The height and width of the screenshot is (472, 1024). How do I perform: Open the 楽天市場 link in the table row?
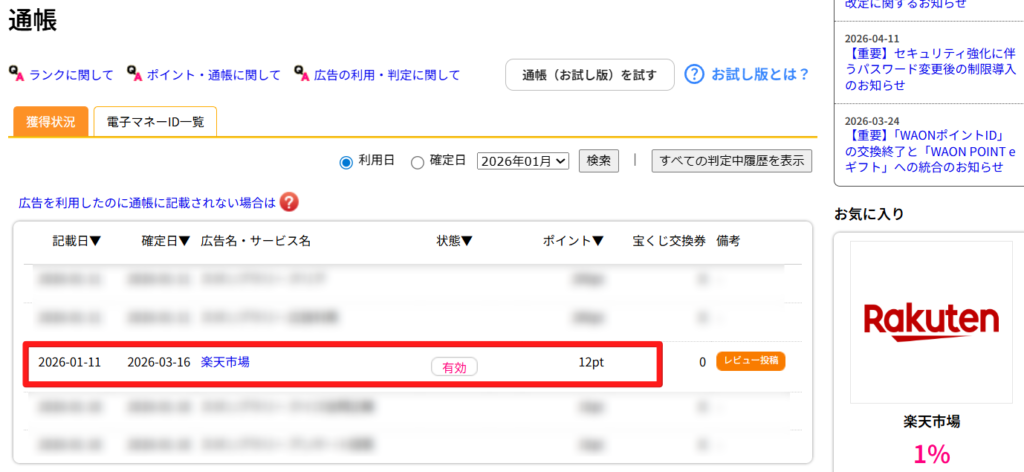point(225,362)
